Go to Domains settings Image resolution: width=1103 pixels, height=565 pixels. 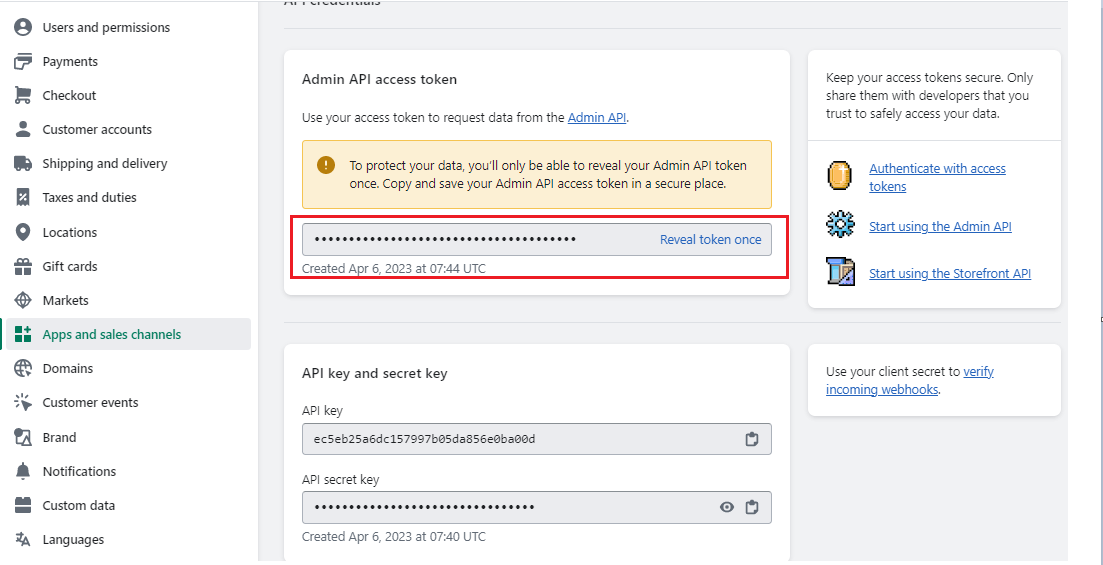(68, 369)
